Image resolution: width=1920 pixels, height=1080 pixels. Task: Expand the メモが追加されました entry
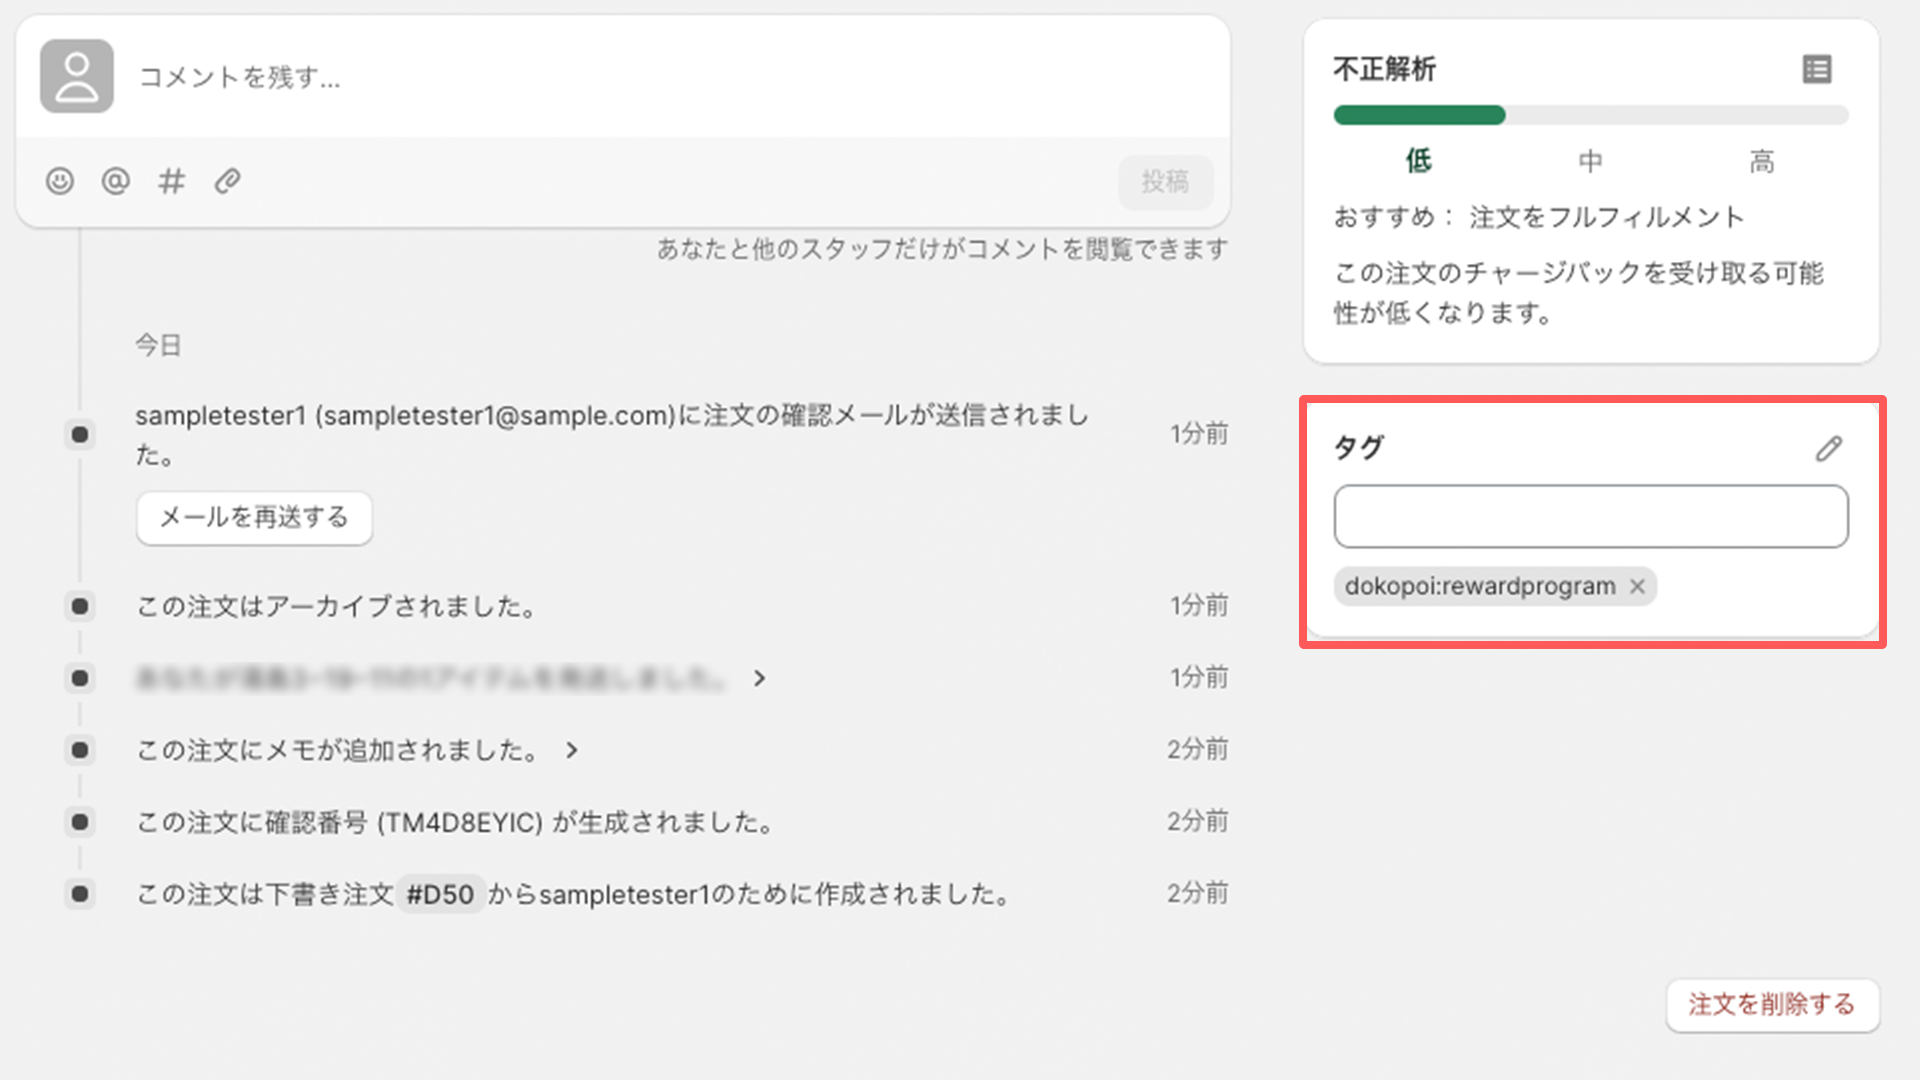pos(571,750)
